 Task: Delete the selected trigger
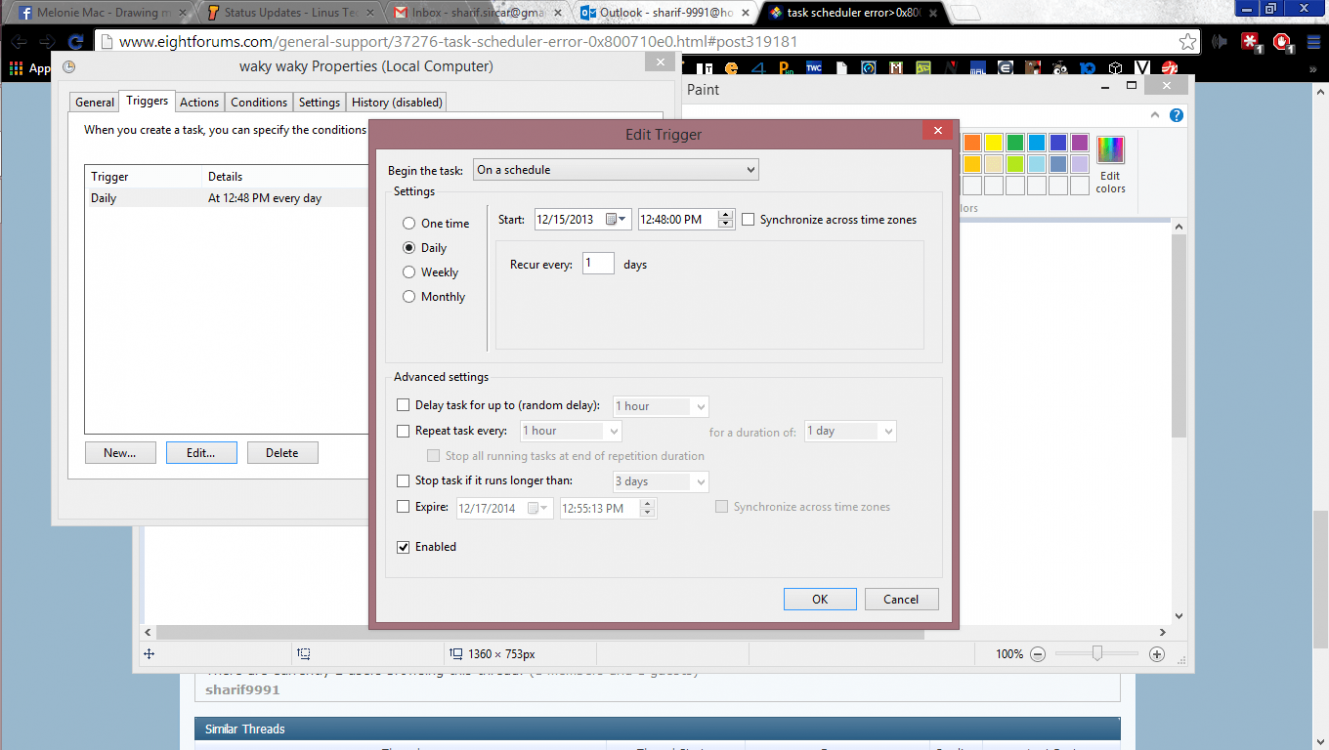coord(282,453)
